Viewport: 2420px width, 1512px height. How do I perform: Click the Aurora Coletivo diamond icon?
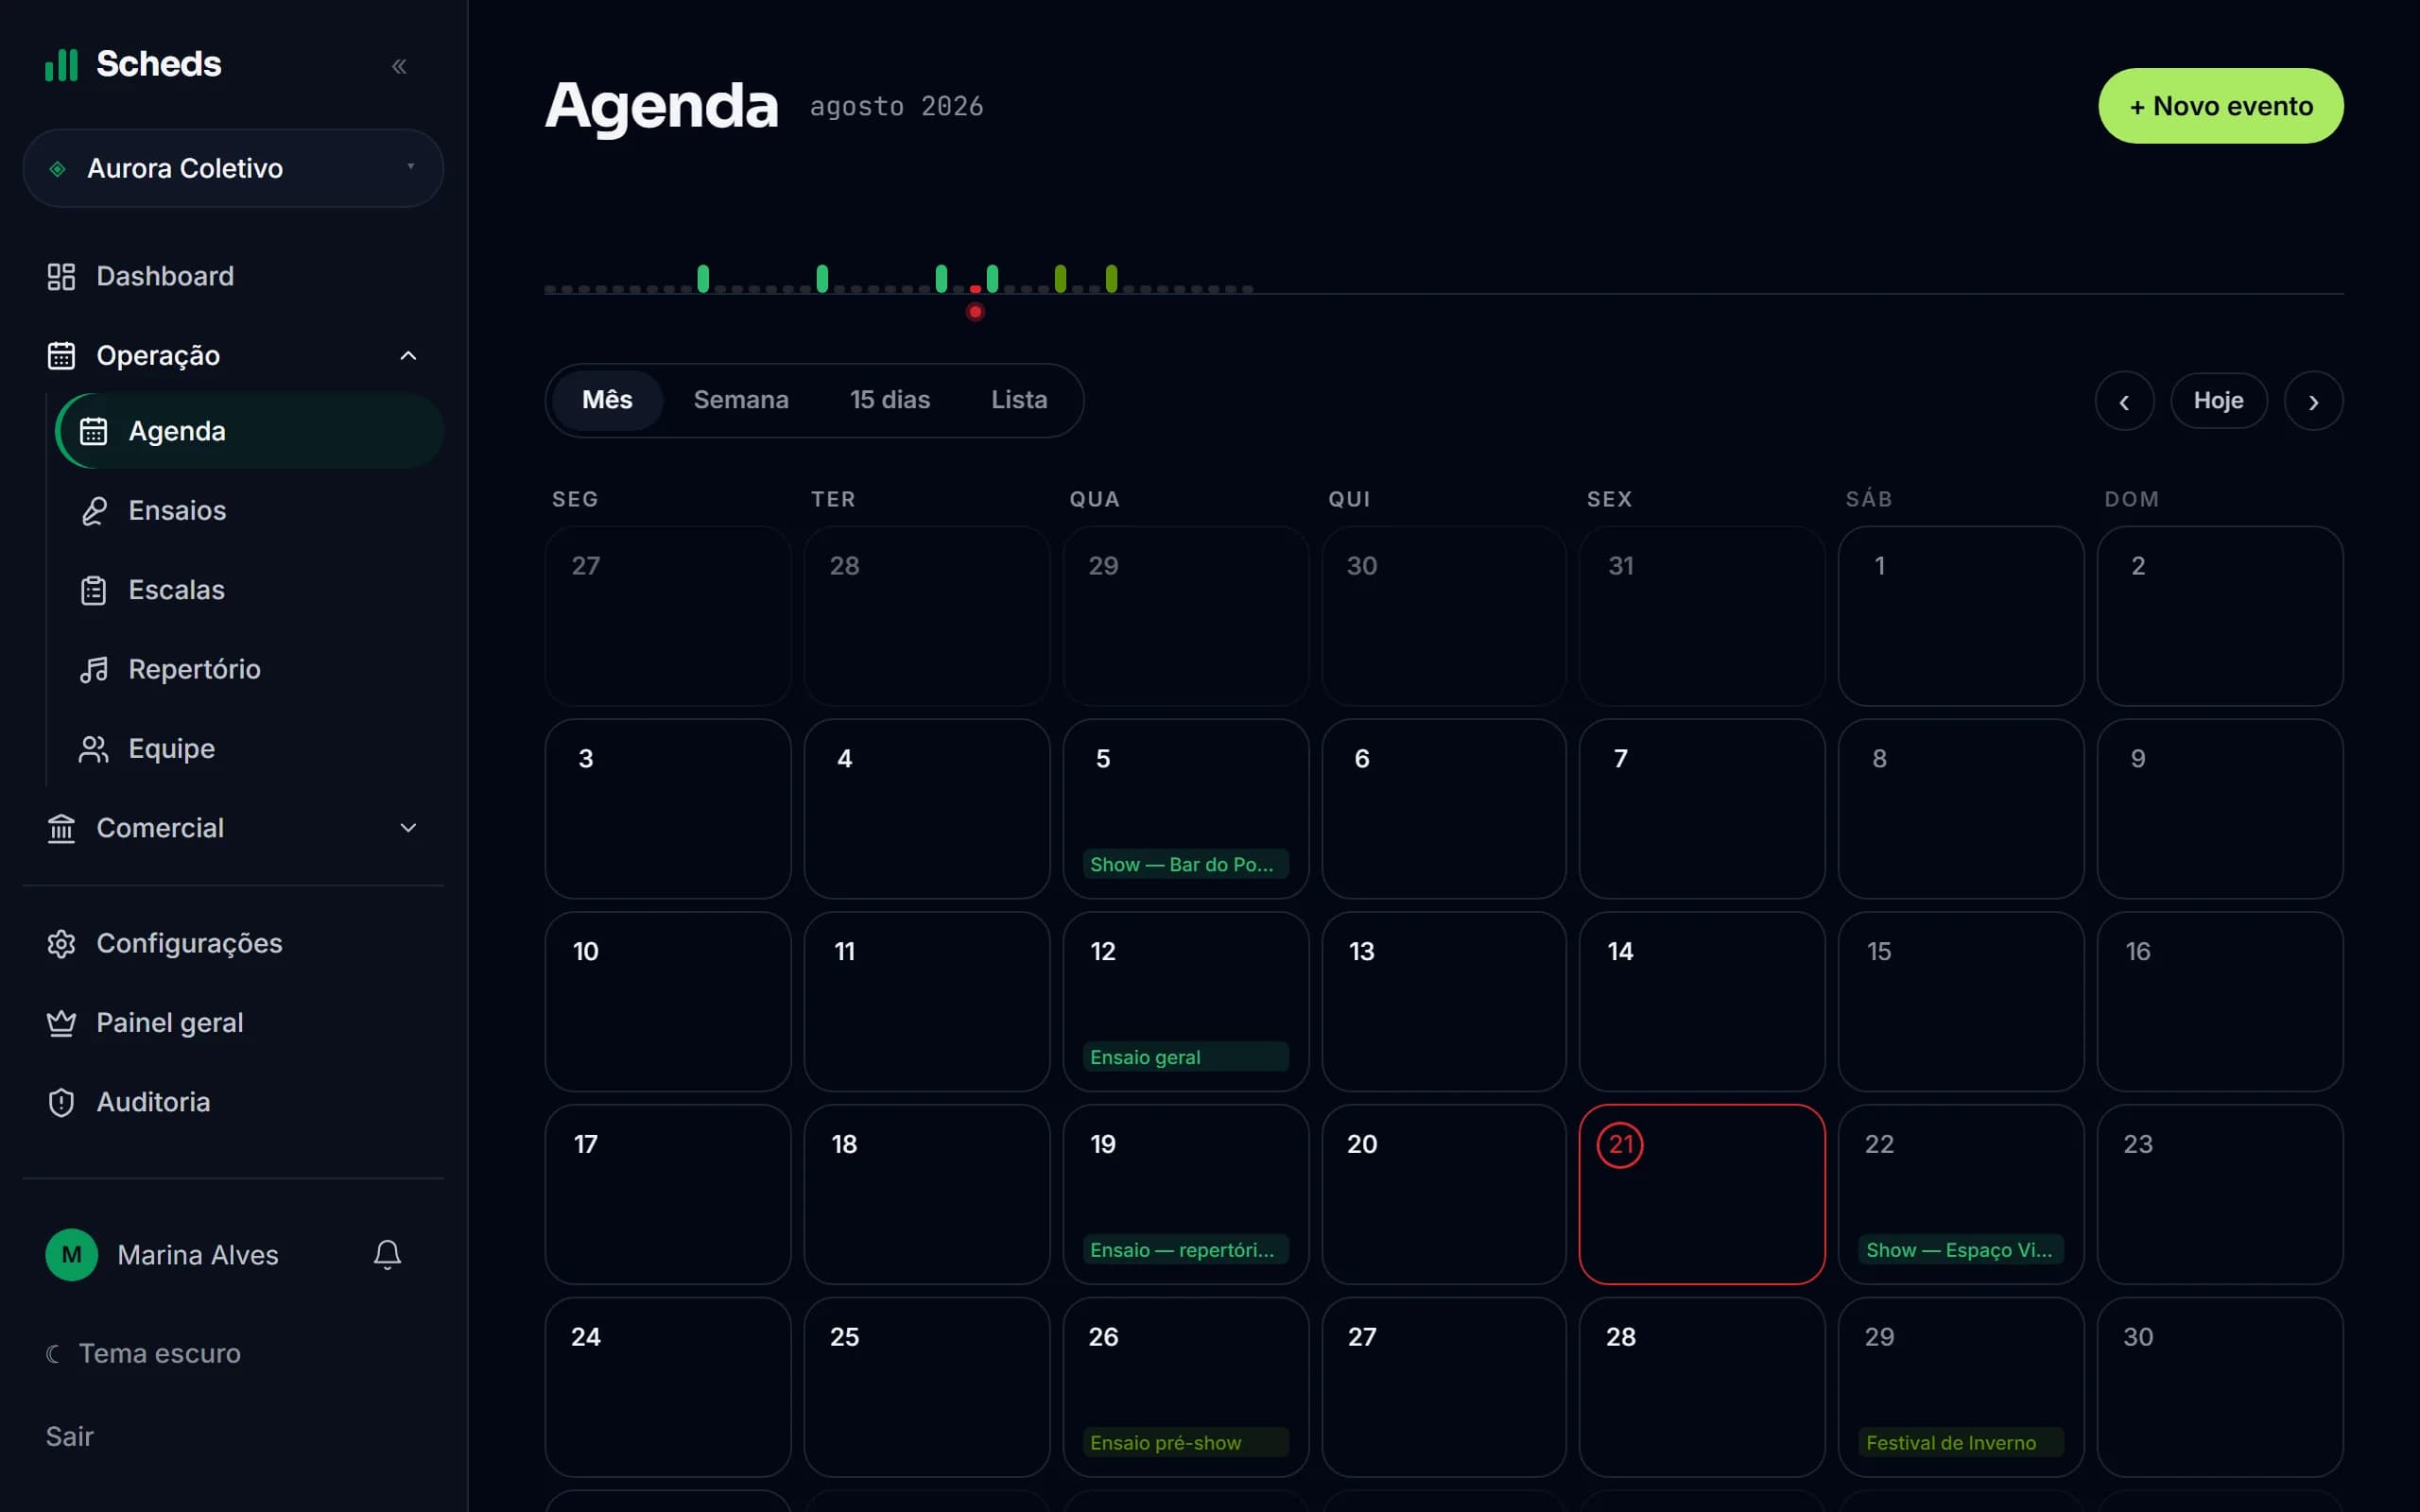tap(58, 169)
